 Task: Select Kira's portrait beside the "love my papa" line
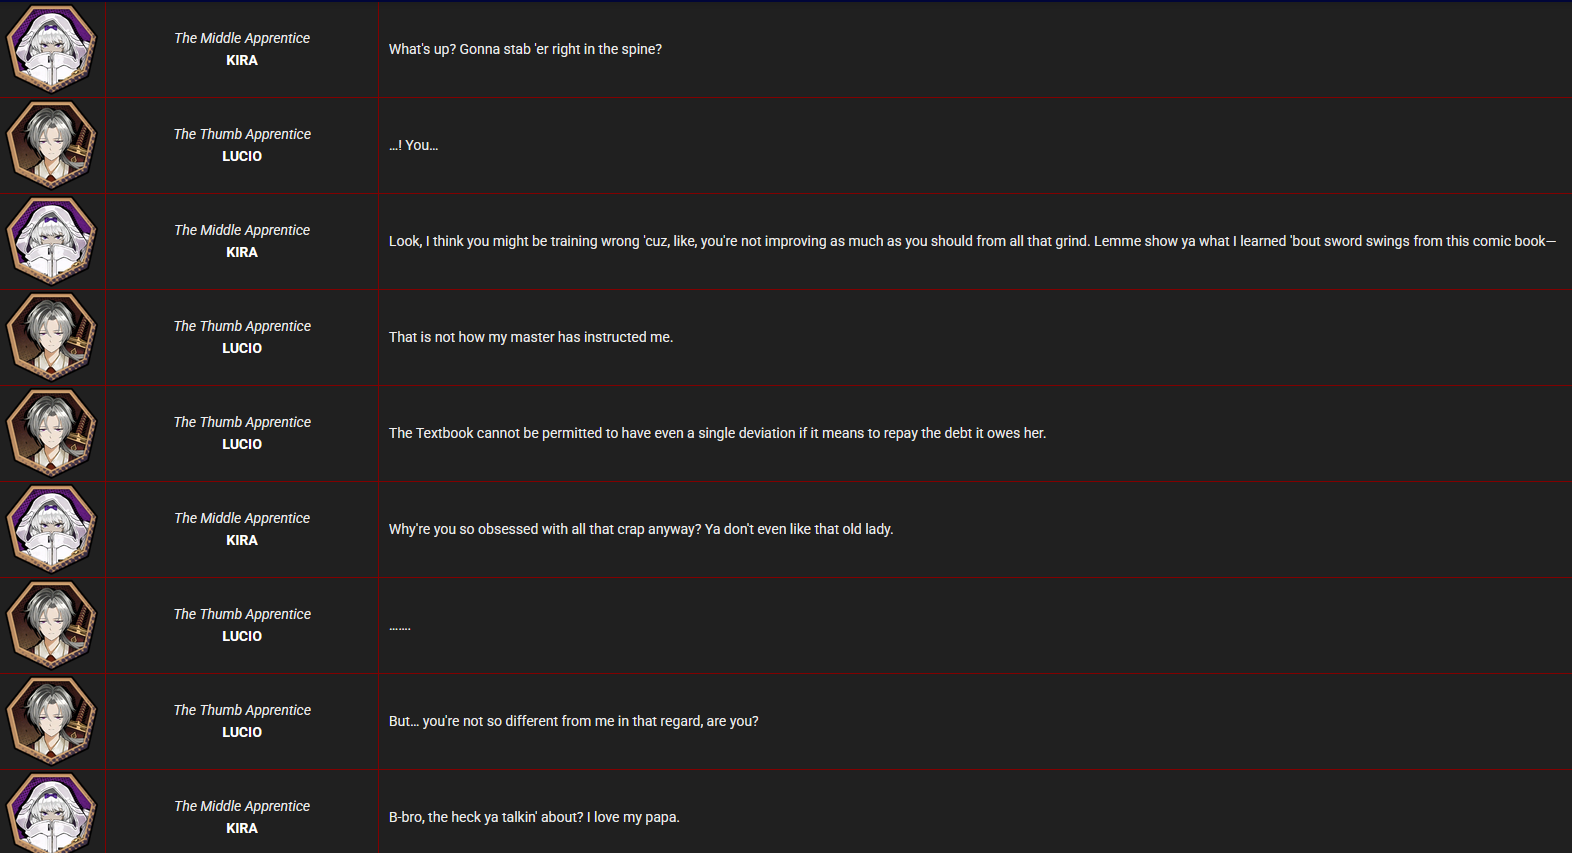click(x=51, y=814)
